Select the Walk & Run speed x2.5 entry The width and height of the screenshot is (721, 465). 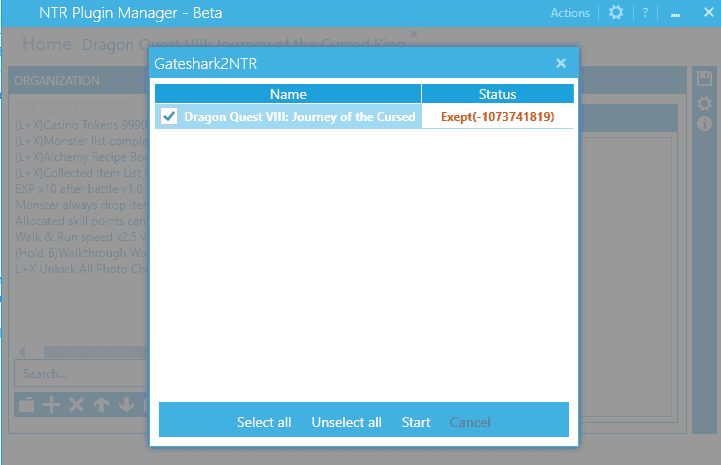click(81, 237)
